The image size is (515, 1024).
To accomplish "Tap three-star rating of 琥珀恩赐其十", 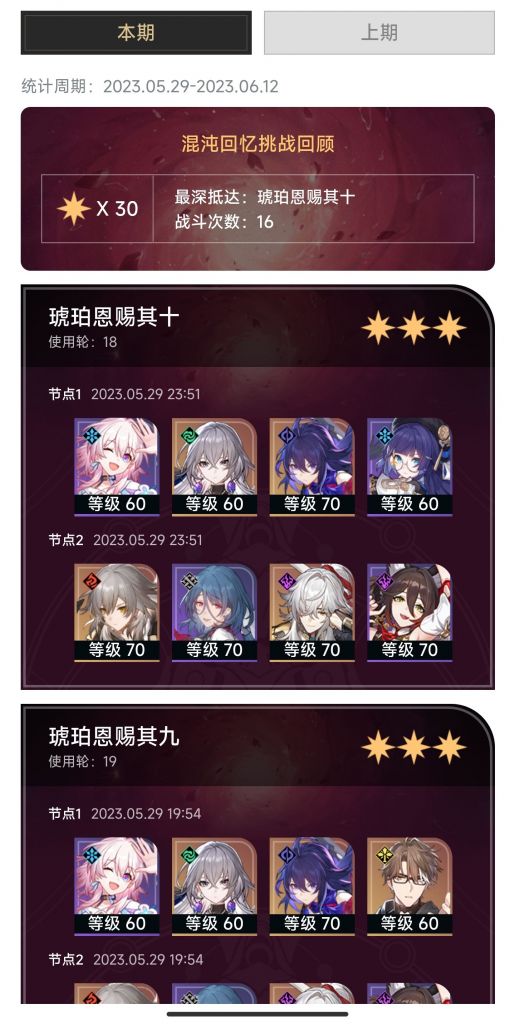I will tap(414, 327).
